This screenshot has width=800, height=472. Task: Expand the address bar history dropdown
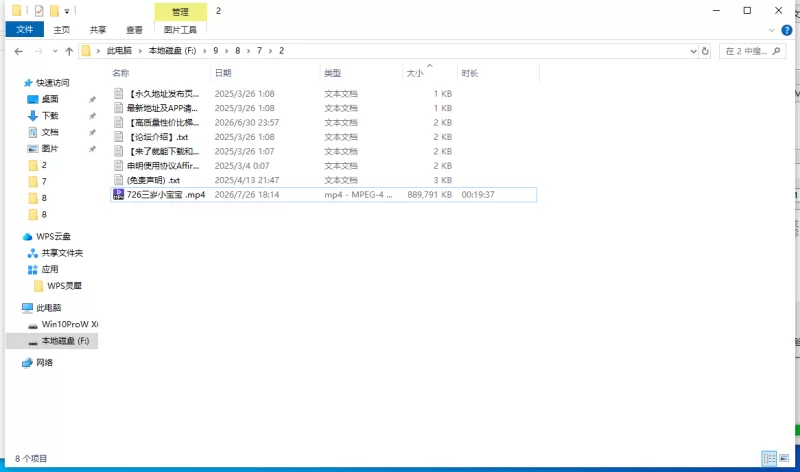(x=693, y=51)
